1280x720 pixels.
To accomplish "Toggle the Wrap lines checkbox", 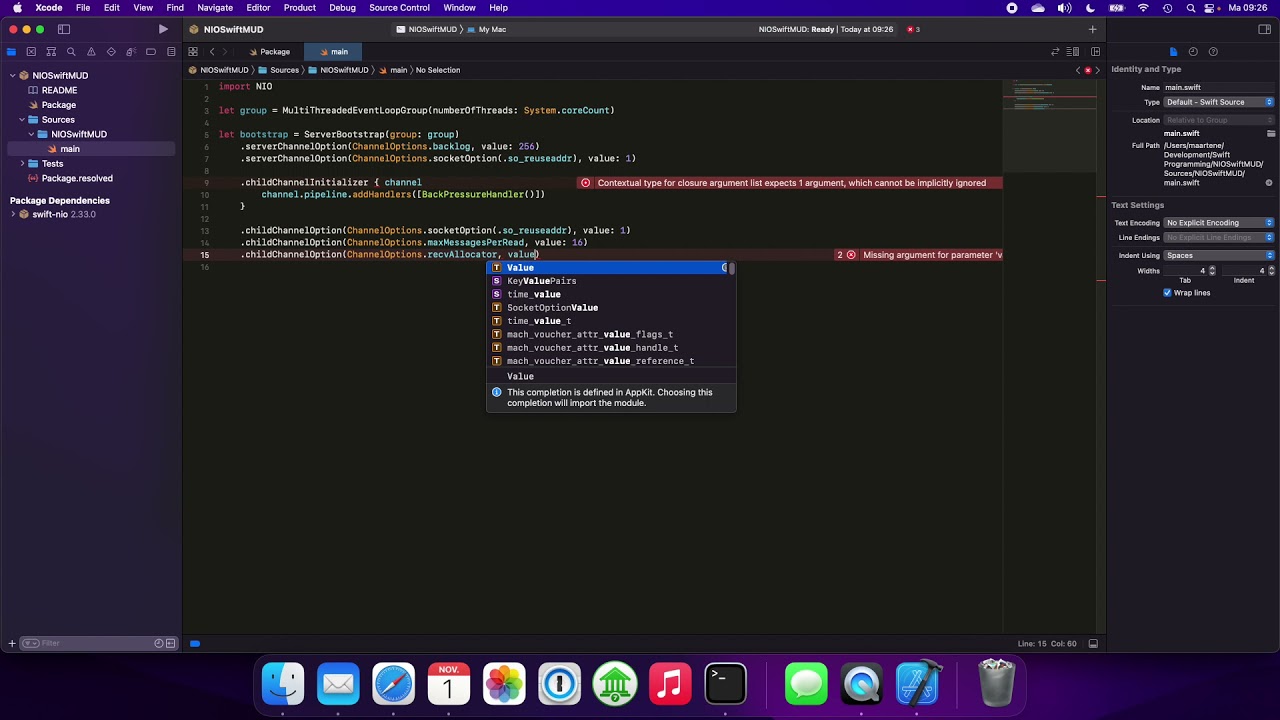I will point(1167,293).
